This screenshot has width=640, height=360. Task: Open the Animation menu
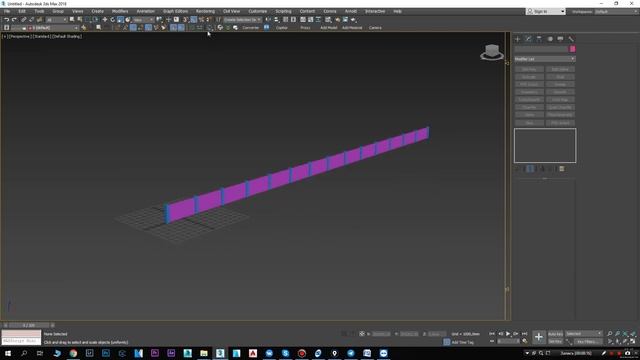click(x=145, y=11)
